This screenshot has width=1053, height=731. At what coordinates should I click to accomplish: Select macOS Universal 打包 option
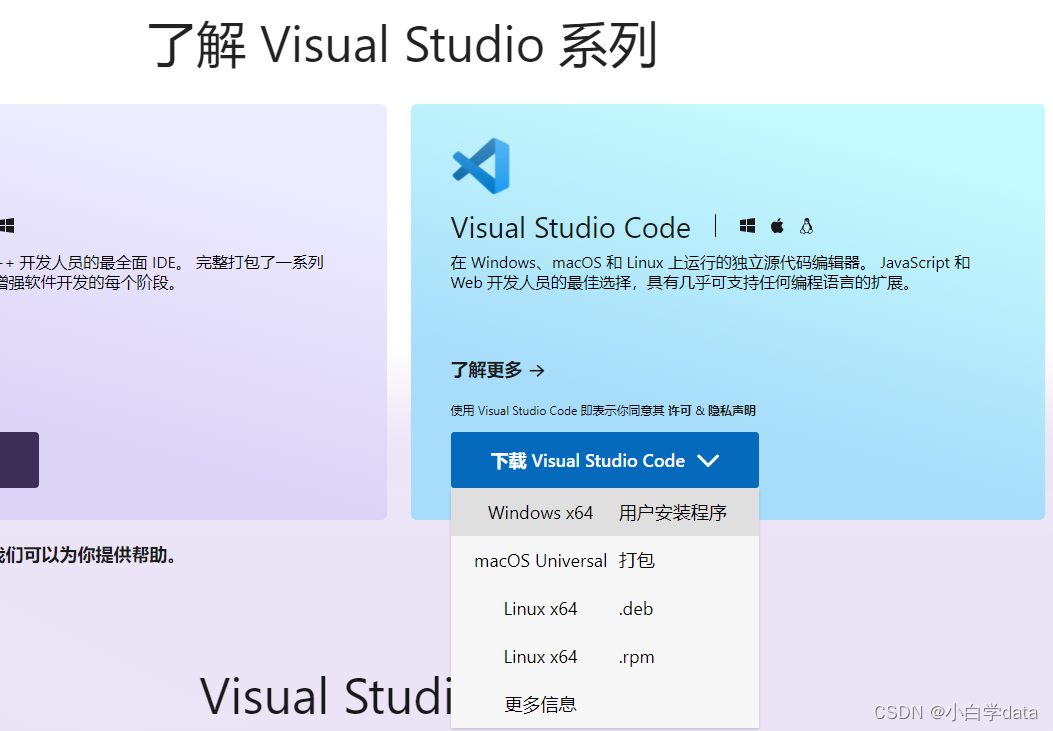604,561
